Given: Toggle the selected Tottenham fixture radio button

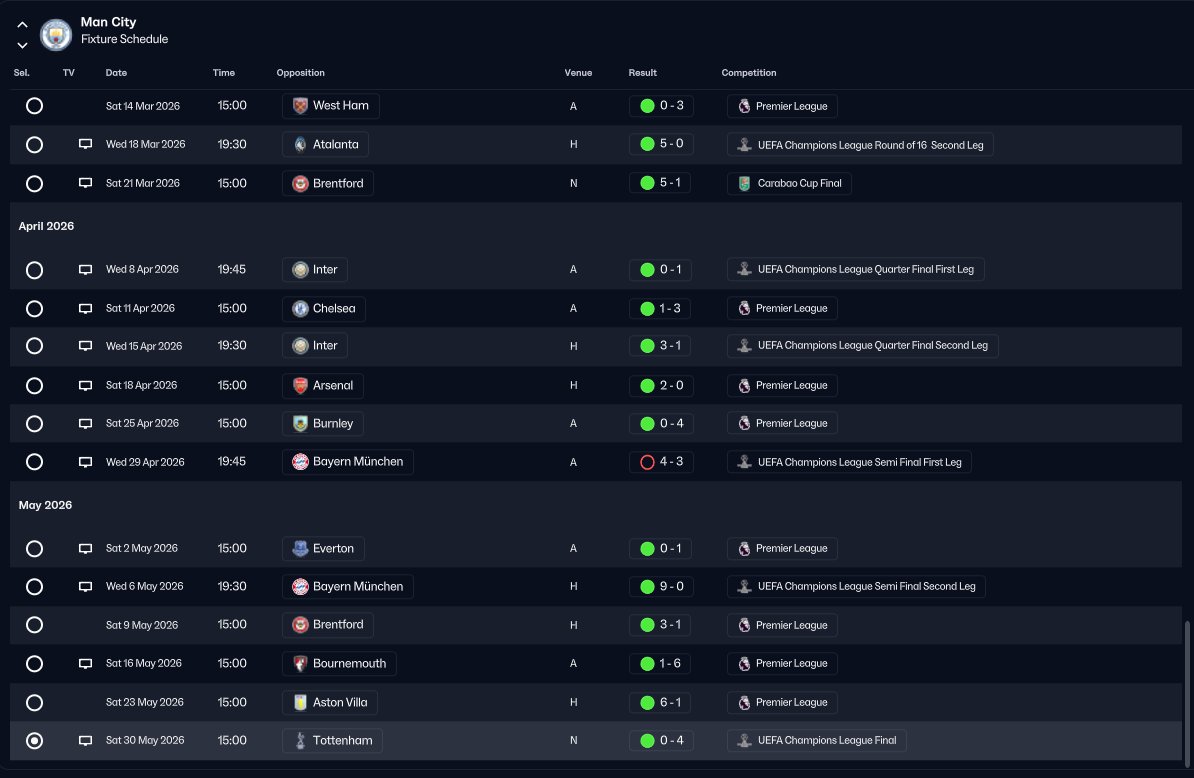Looking at the screenshot, I should coord(34,741).
